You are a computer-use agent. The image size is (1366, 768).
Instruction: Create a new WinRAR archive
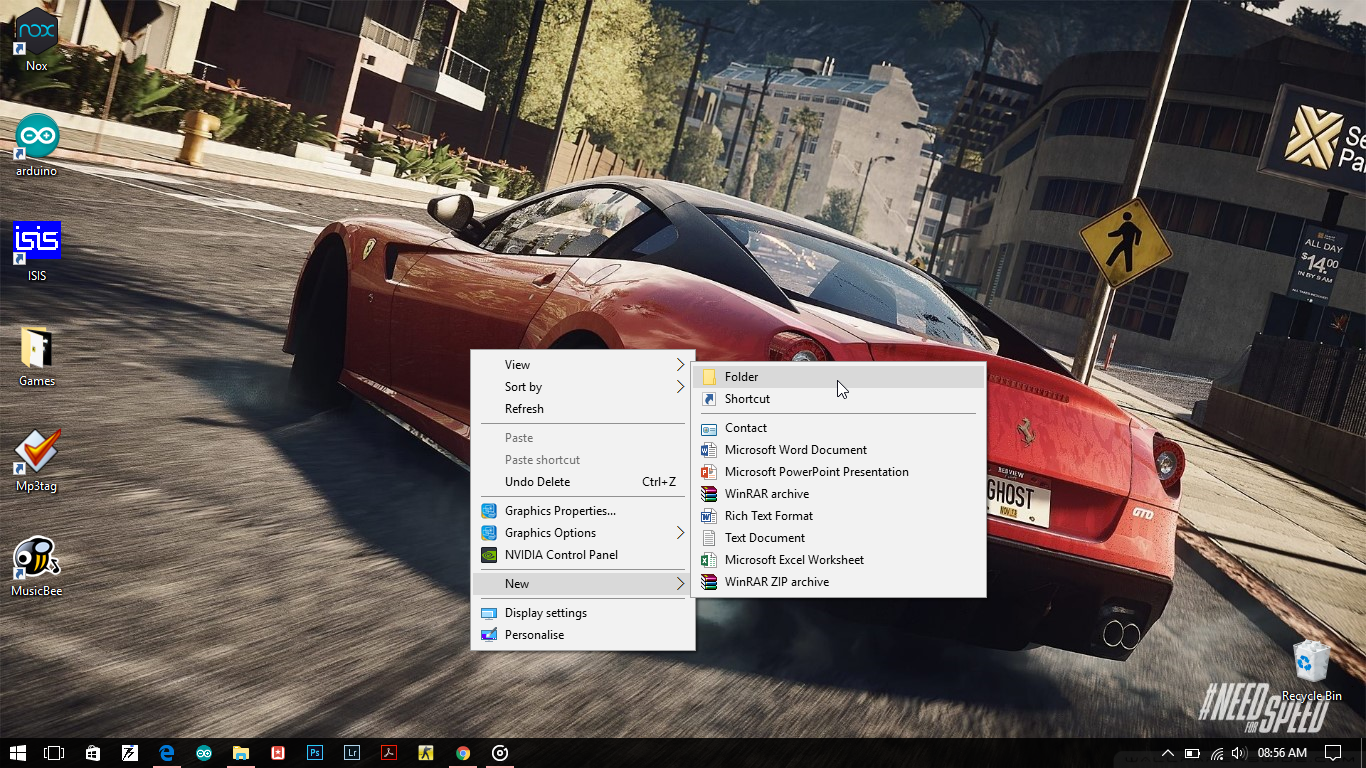[838, 494]
